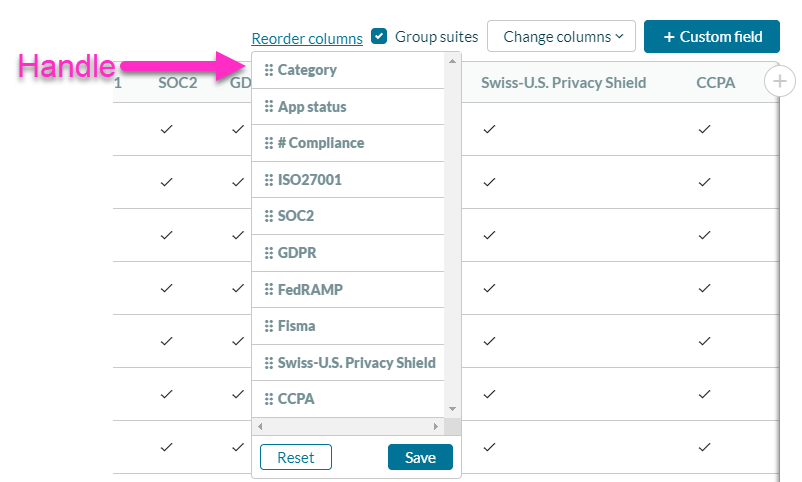Select the # Compliance drag handle
802x482 pixels.
tap(269, 143)
